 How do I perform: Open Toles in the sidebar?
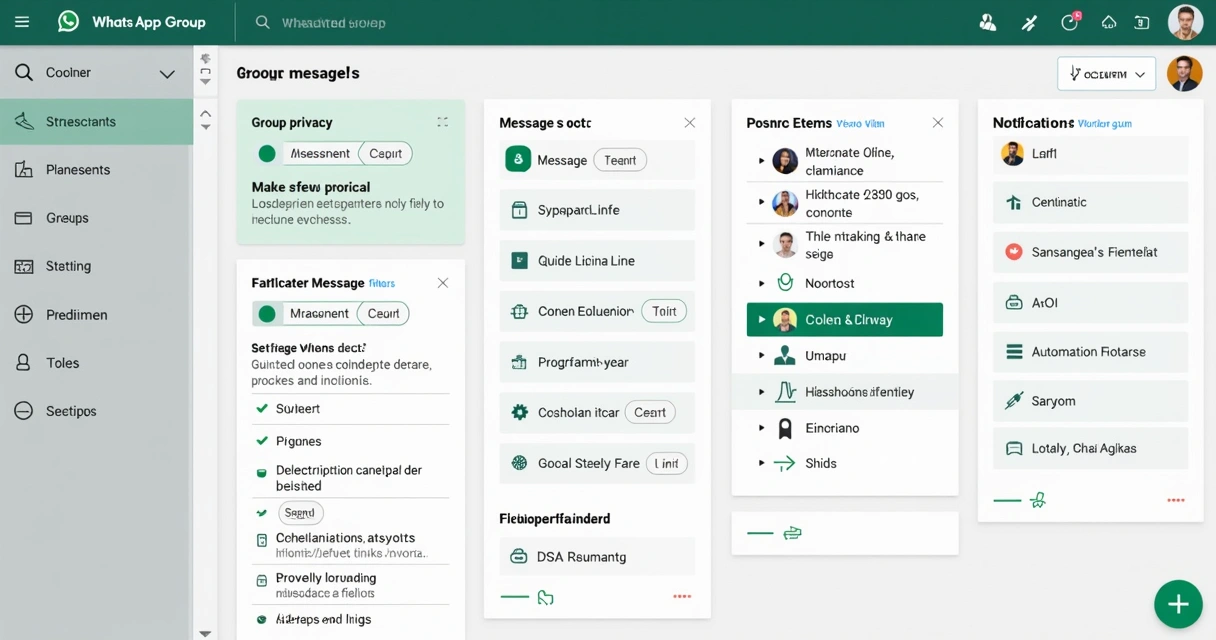point(96,363)
